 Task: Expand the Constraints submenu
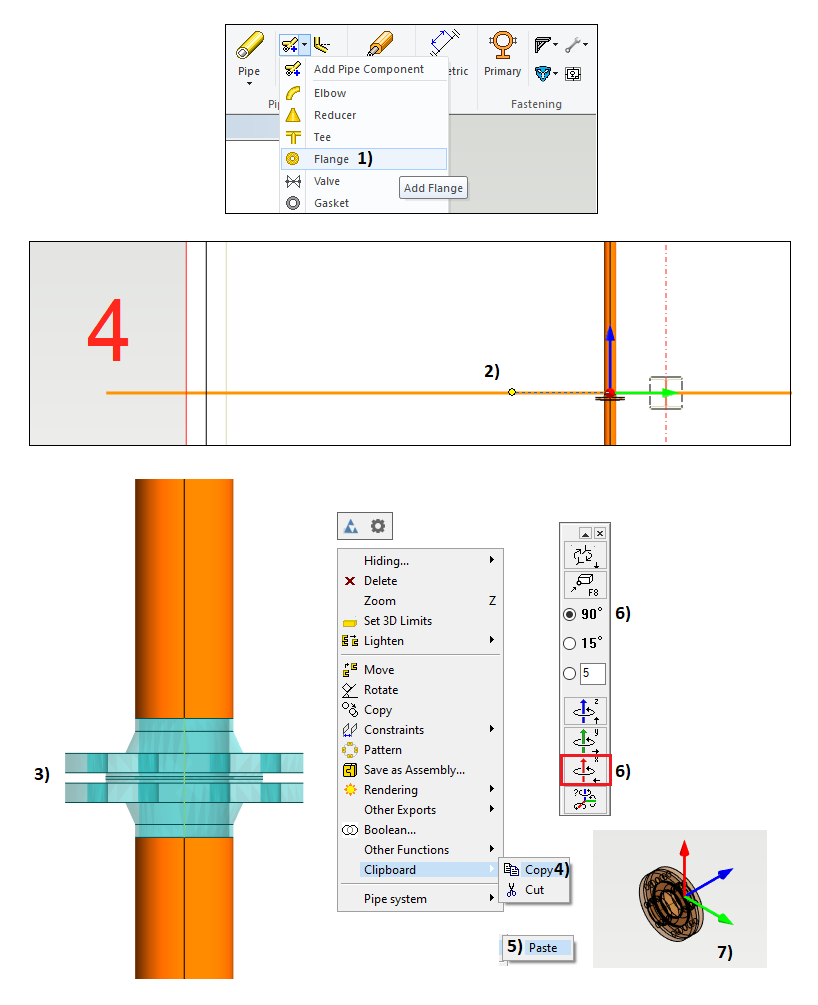coord(420,729)
